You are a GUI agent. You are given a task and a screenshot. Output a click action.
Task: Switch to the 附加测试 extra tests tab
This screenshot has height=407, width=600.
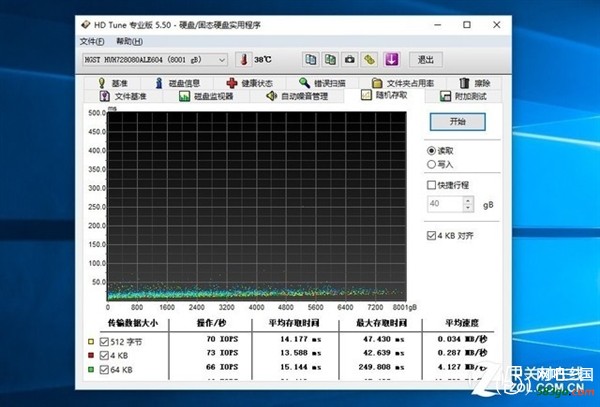(x=463, y=96)
